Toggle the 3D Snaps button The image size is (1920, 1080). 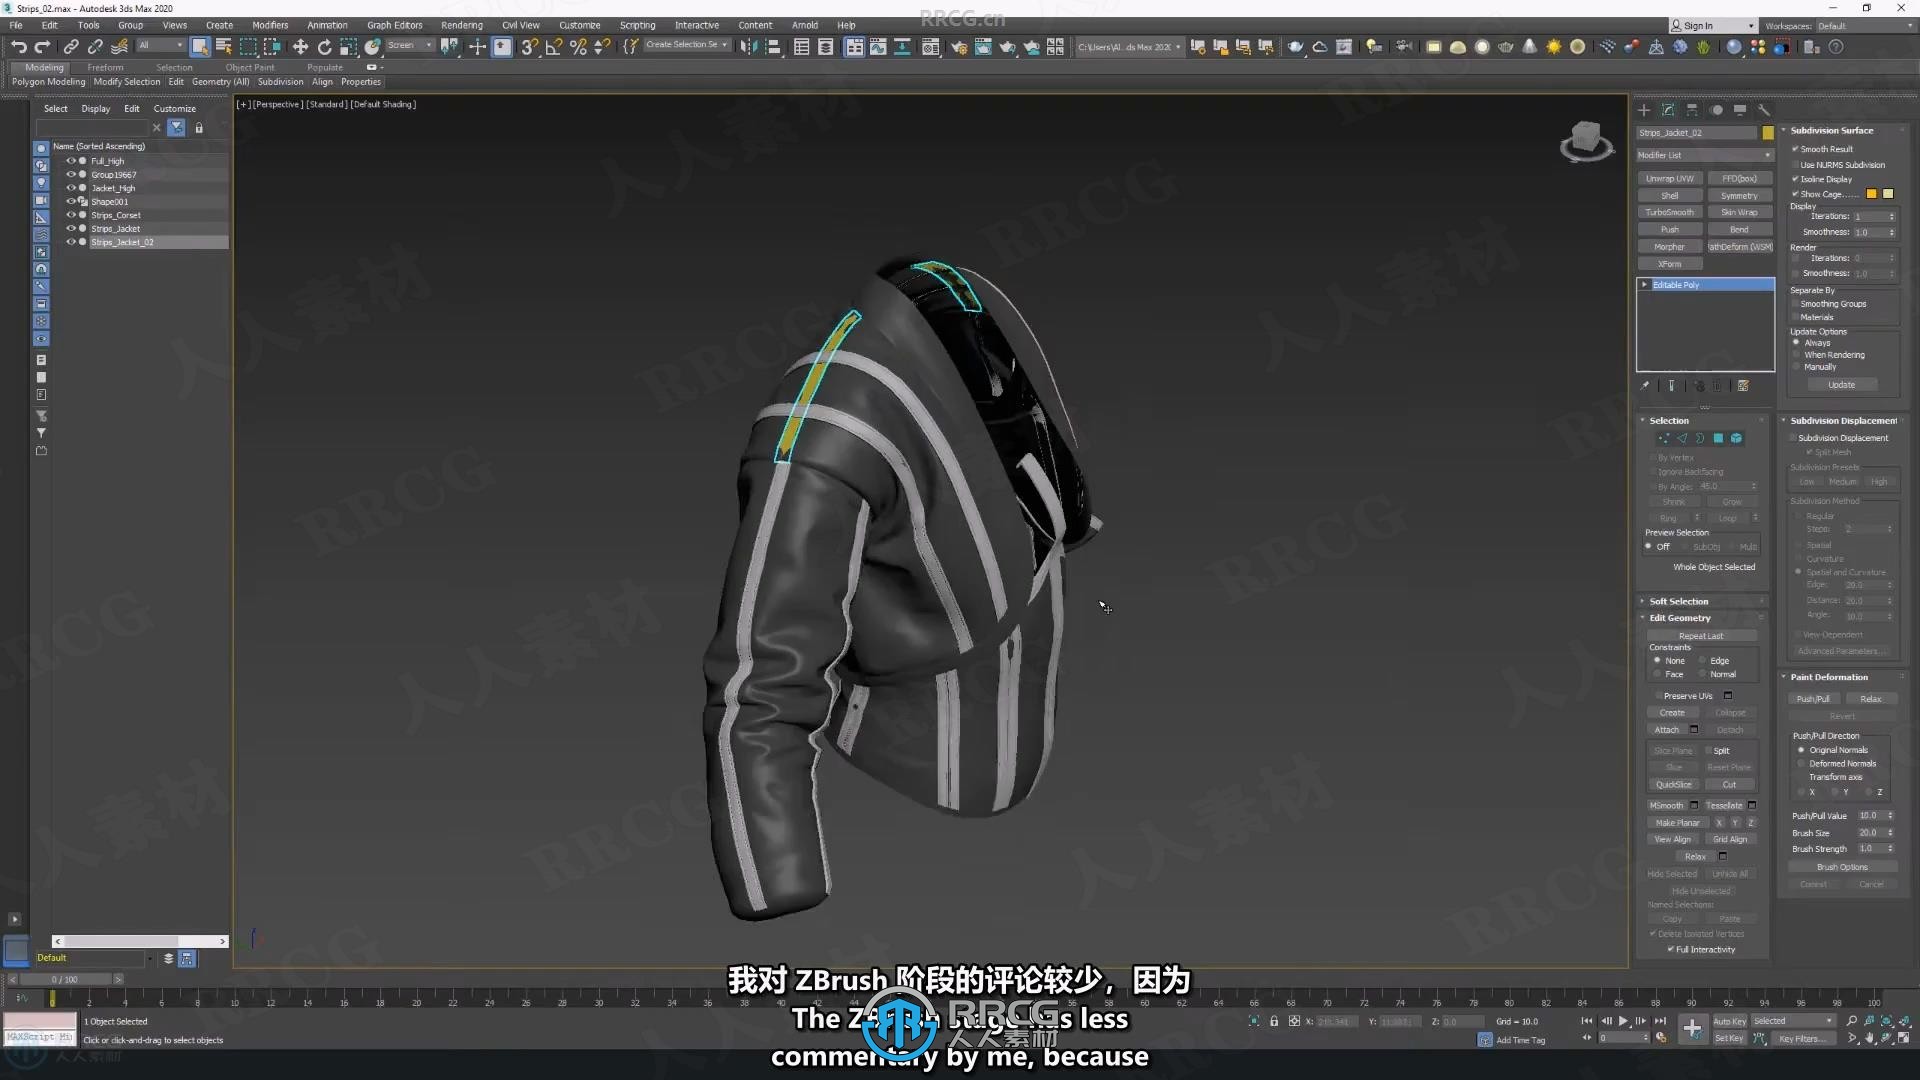tap(530, 47)
